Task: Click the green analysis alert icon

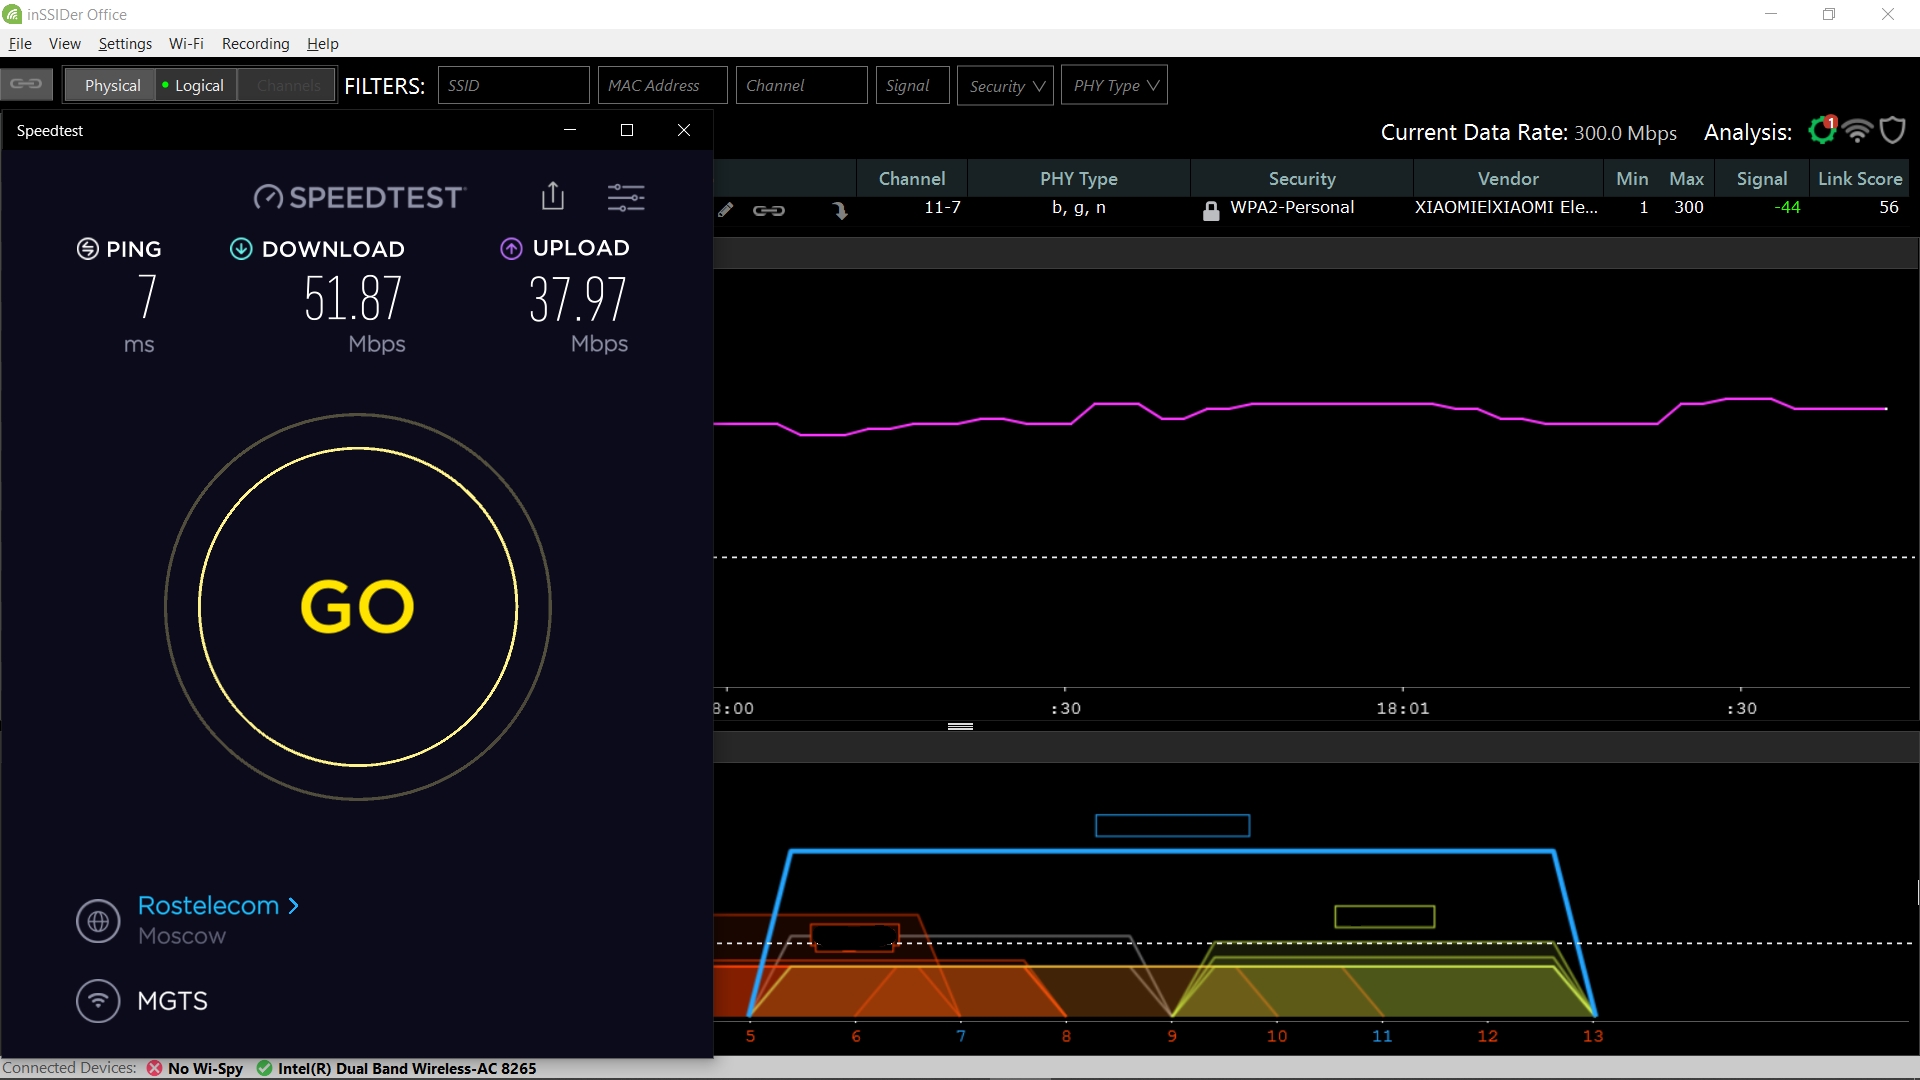Action: (1822, 131)
